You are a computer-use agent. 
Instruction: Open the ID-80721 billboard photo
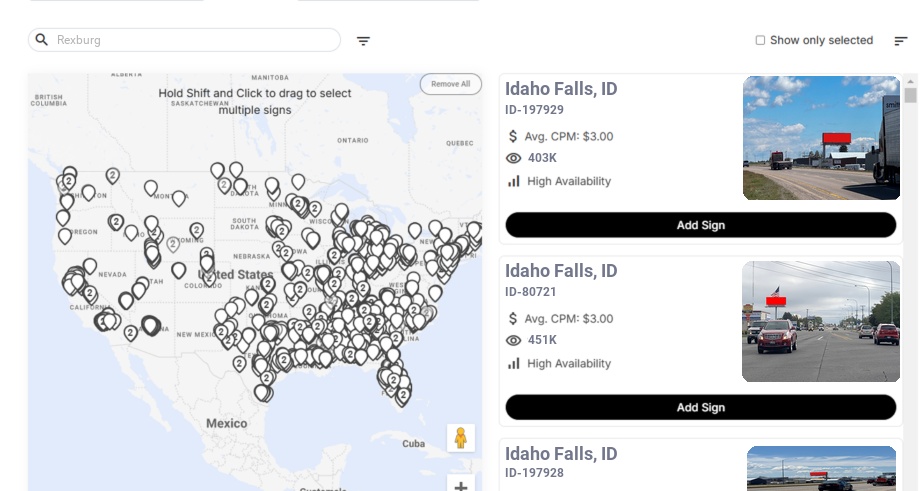click(x=820, y=321)
